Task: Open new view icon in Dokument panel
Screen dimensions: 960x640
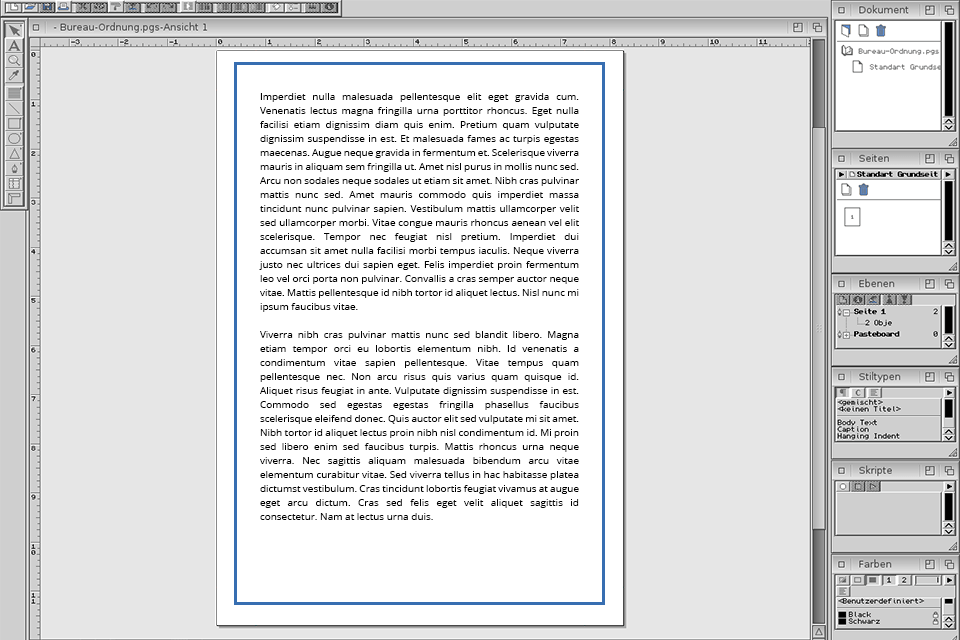Action: click(846, 31)
